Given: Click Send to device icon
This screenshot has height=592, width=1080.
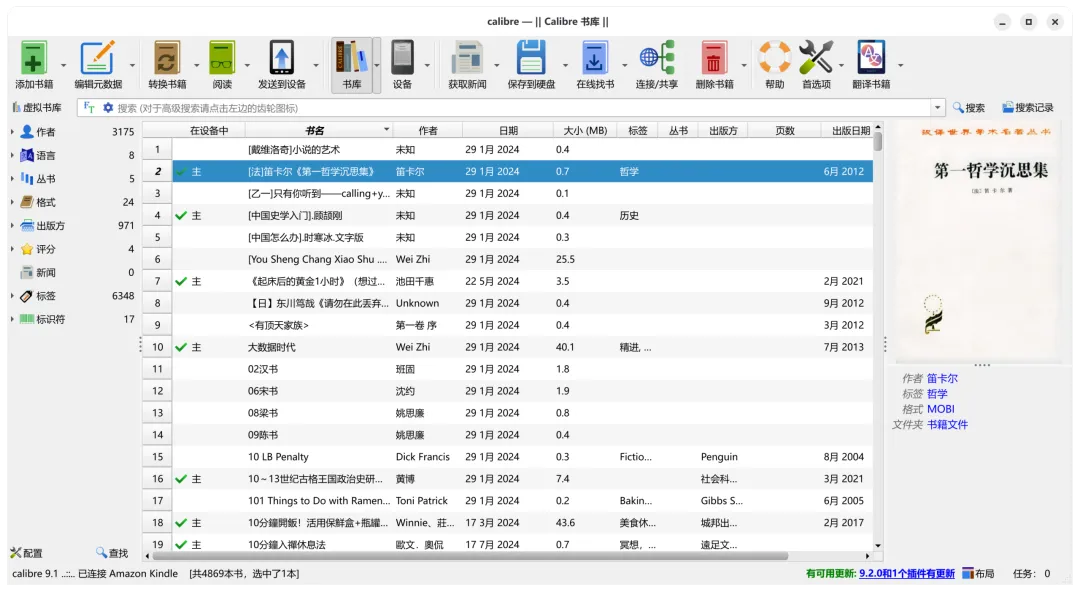Looking at the screenshot, I should click(282, 58).
